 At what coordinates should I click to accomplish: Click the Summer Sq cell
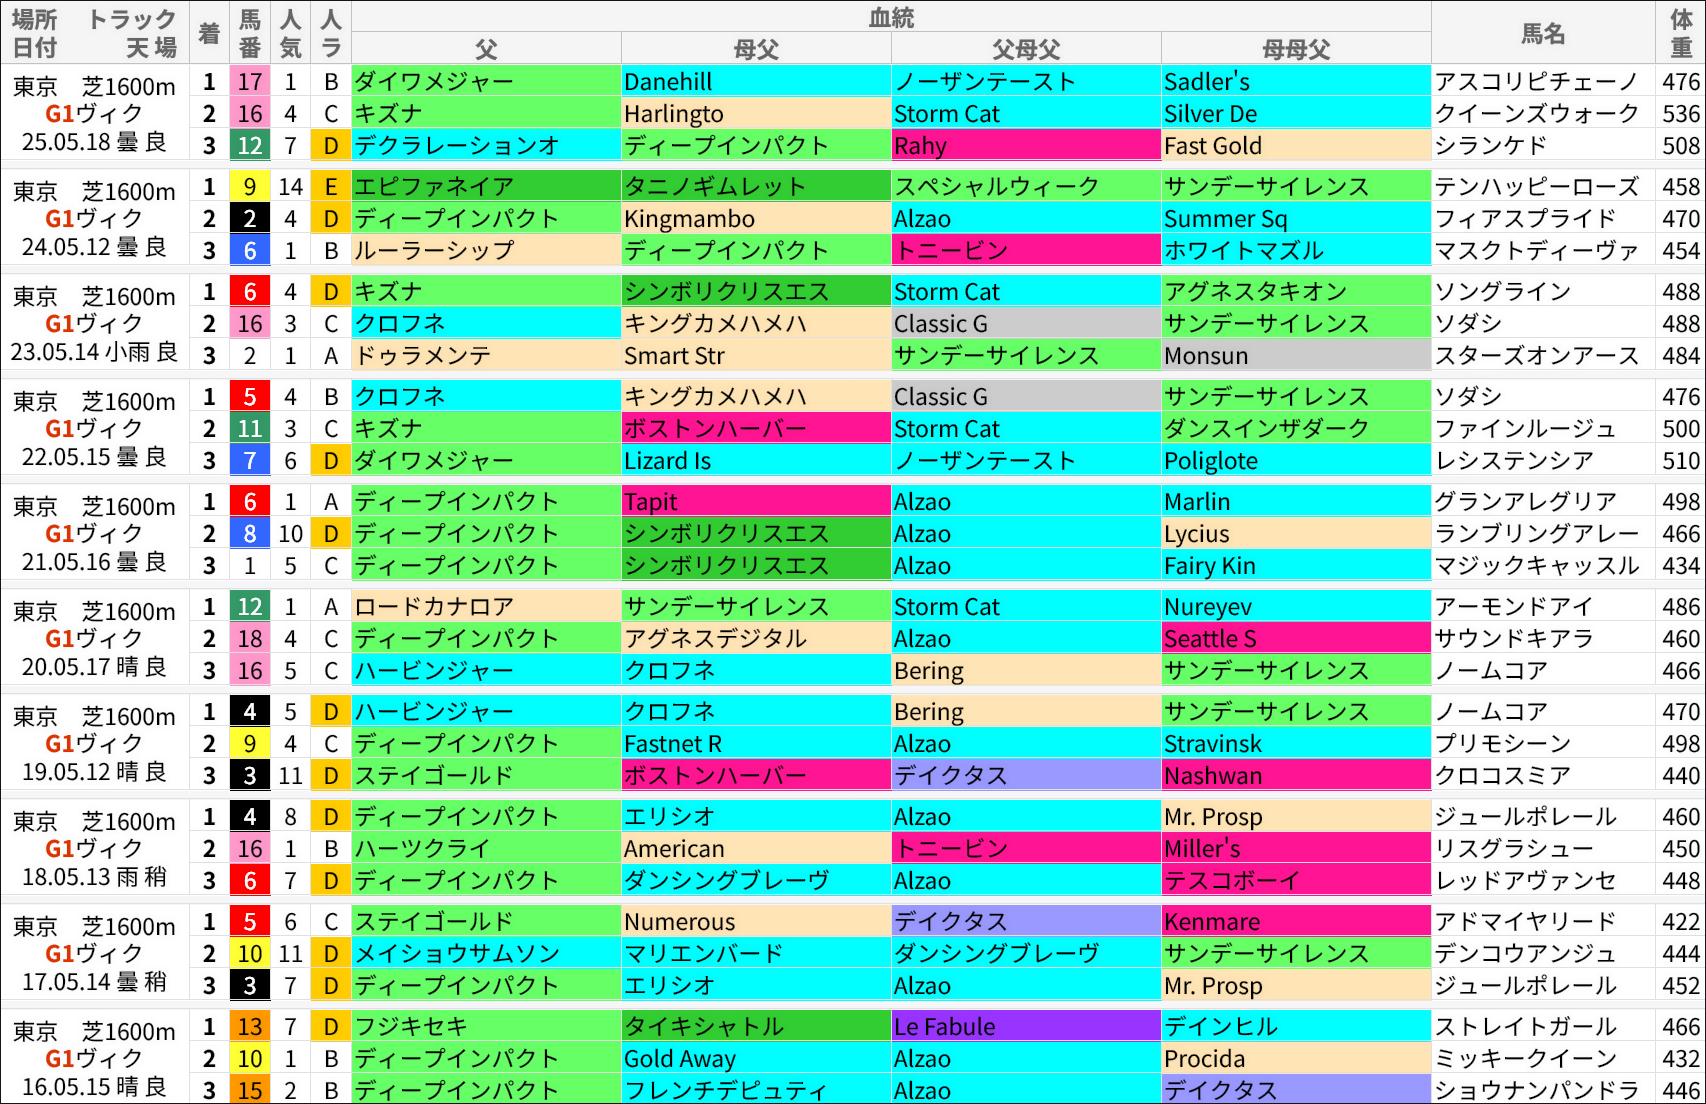pyautogui.click(x=1296, y=219)
